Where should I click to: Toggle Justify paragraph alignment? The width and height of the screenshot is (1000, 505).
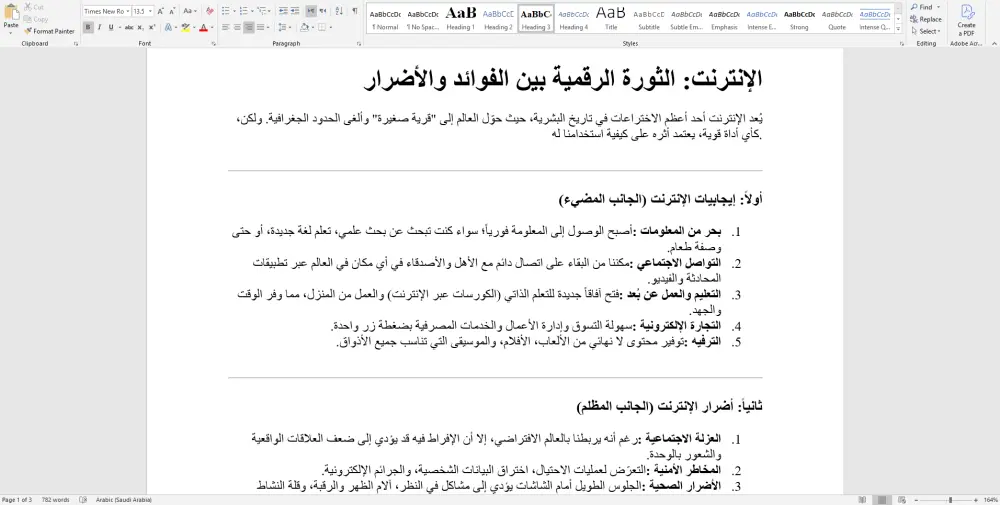(x=260, y=27)
